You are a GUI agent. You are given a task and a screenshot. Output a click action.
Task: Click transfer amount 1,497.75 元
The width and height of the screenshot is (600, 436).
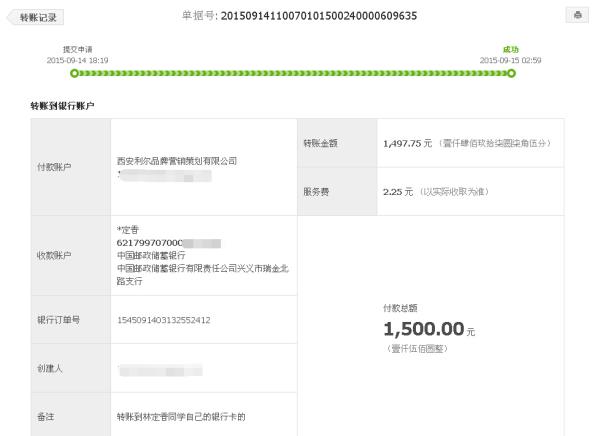coord(408,143)
